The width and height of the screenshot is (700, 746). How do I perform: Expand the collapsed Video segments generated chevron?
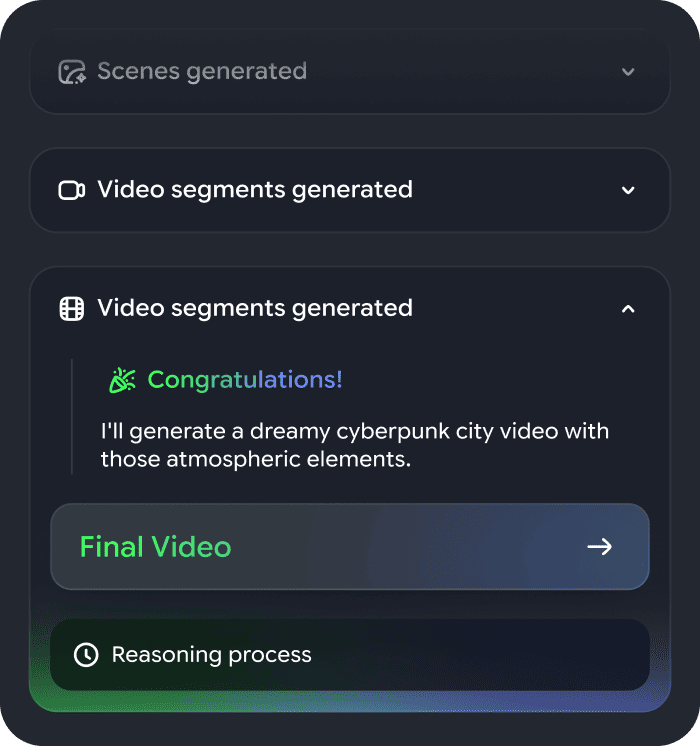(628, 190)
